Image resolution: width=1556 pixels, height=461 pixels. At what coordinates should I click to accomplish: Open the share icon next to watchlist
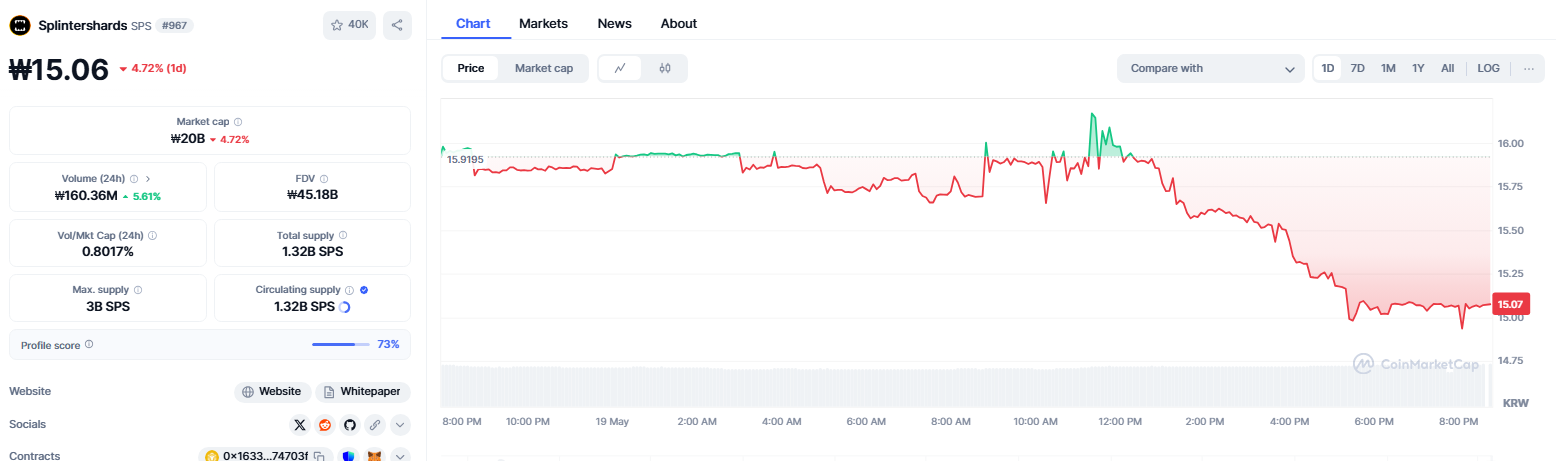point(397,25)
